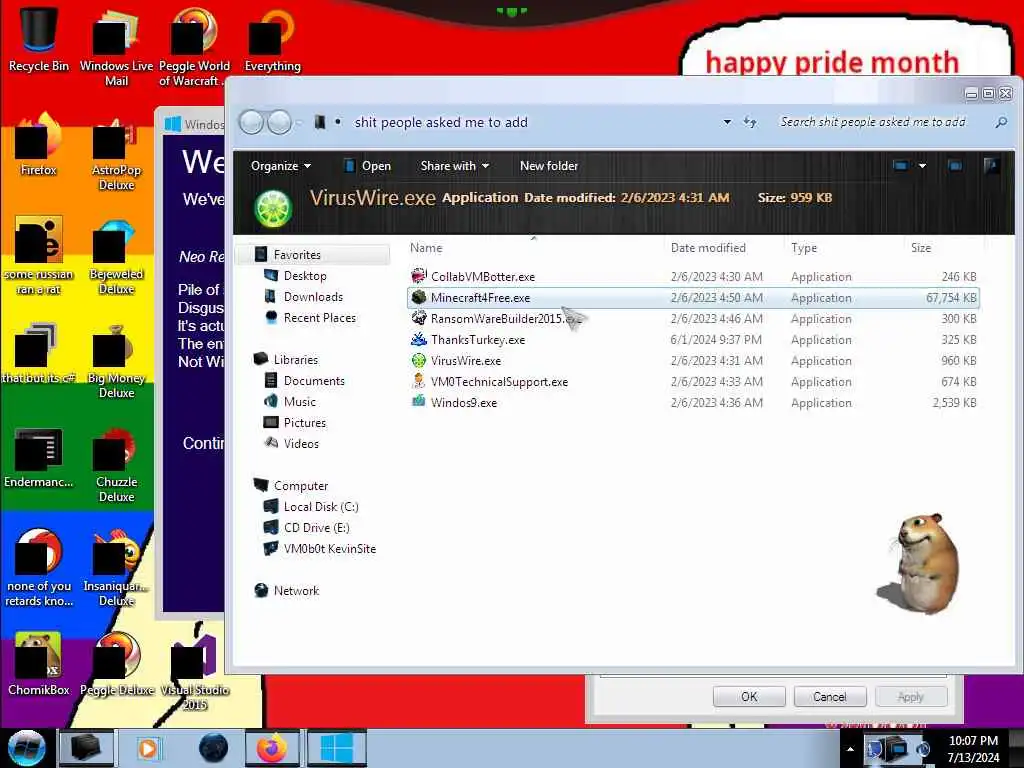Open the Start menu orb
This screenshot has width=1024, height=768.
click(26, 748)
